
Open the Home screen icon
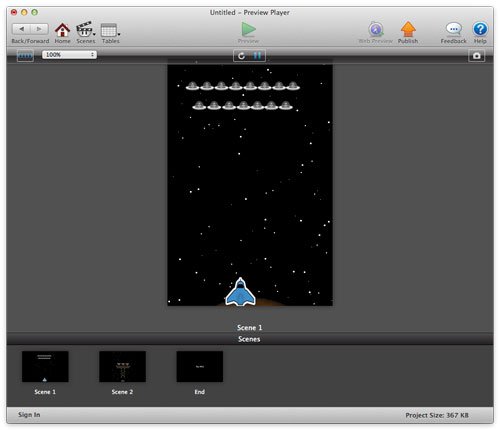pyautogui.click(x=62, y=30)
